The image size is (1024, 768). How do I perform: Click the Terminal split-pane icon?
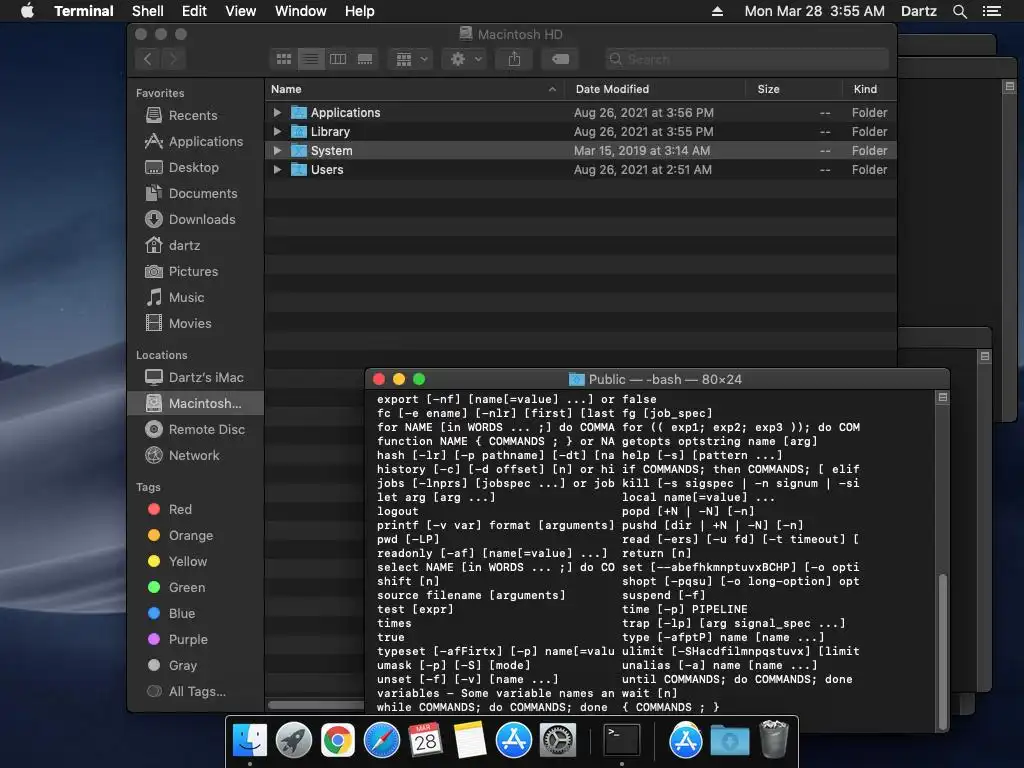tap(942, 397)
